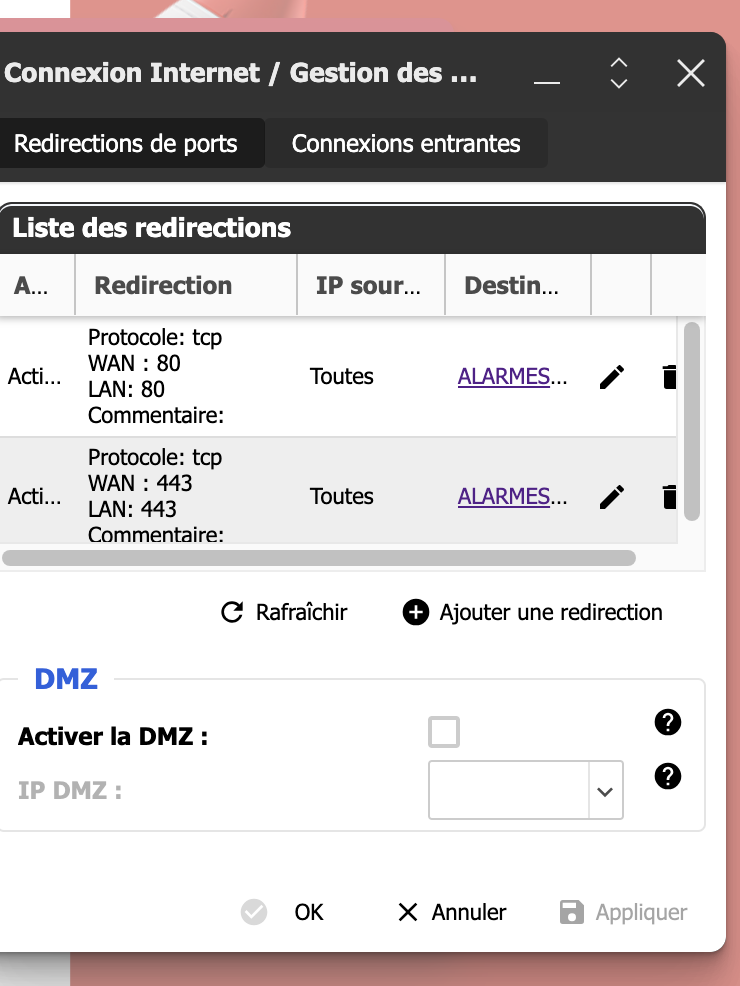Click the IP DMZ input field

(x=506, y=791)
